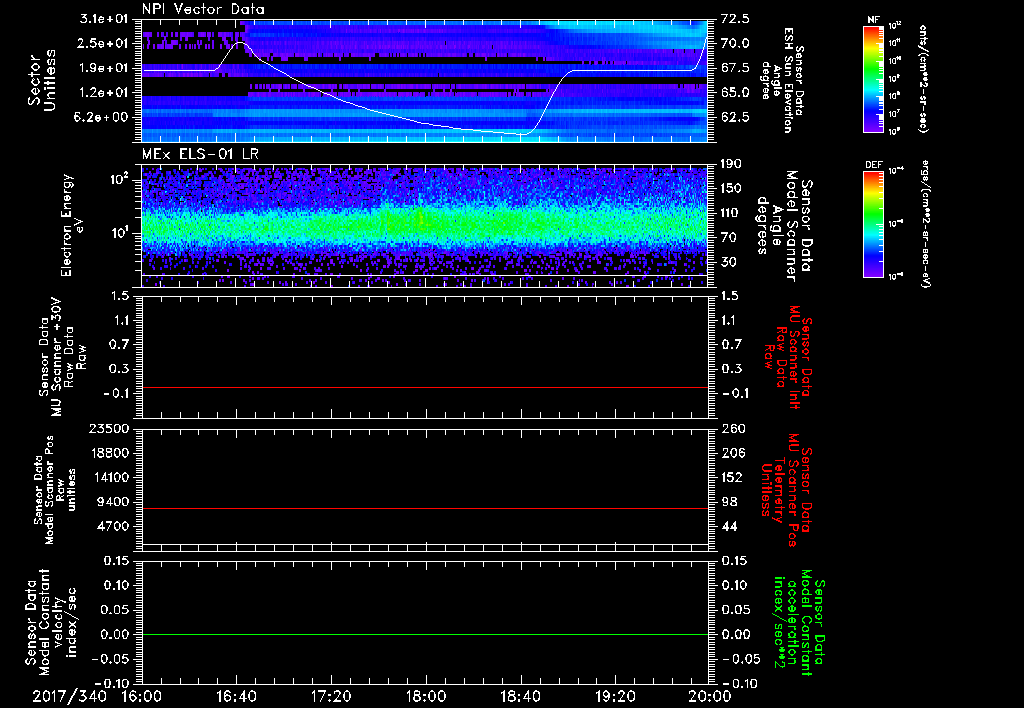Viewport: 1024px width, 708px height.
Task: Click the 62.5 sun elevation tick label
Action: tap(735, 117)
